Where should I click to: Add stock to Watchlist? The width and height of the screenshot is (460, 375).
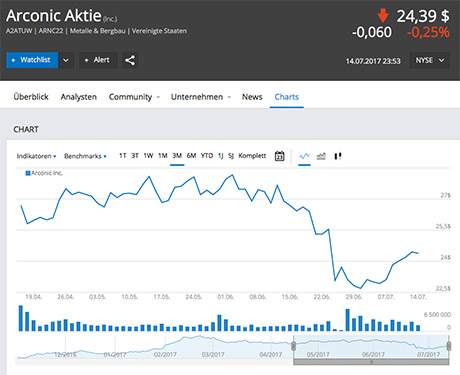click(x=32, y=60)
